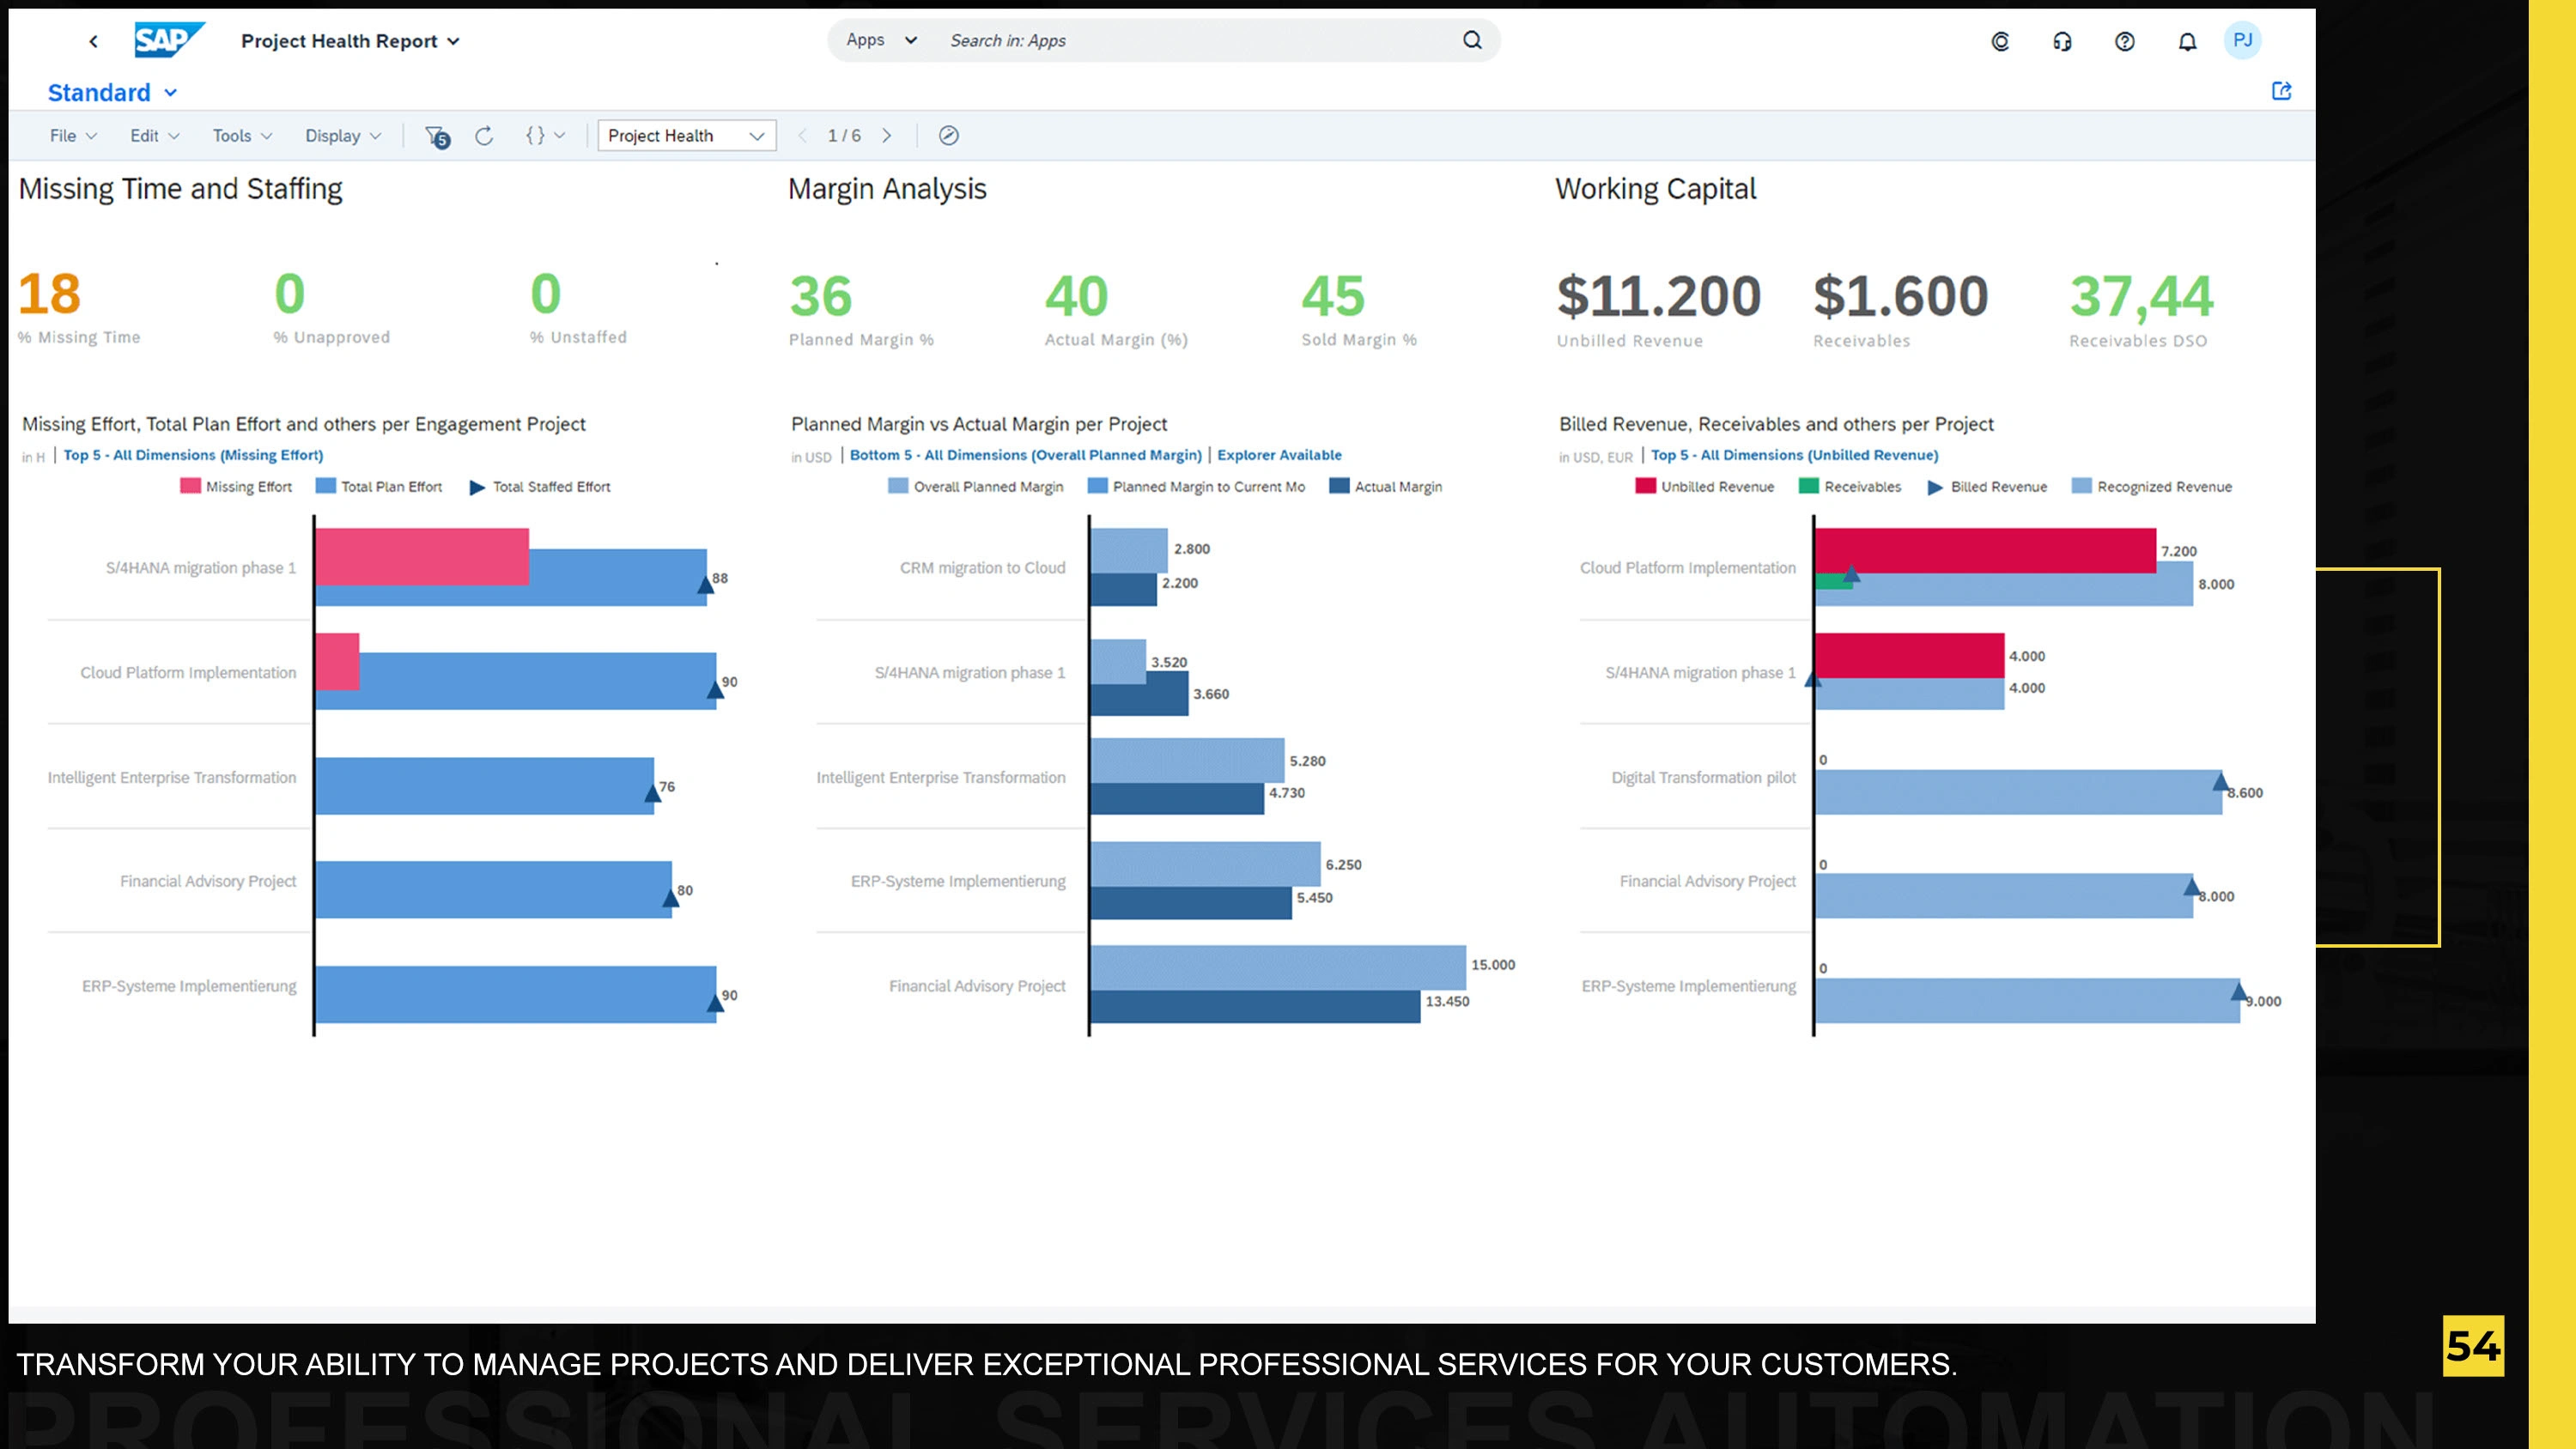
Task: Open the notifications bell
Action: [x=2187, y=41]
